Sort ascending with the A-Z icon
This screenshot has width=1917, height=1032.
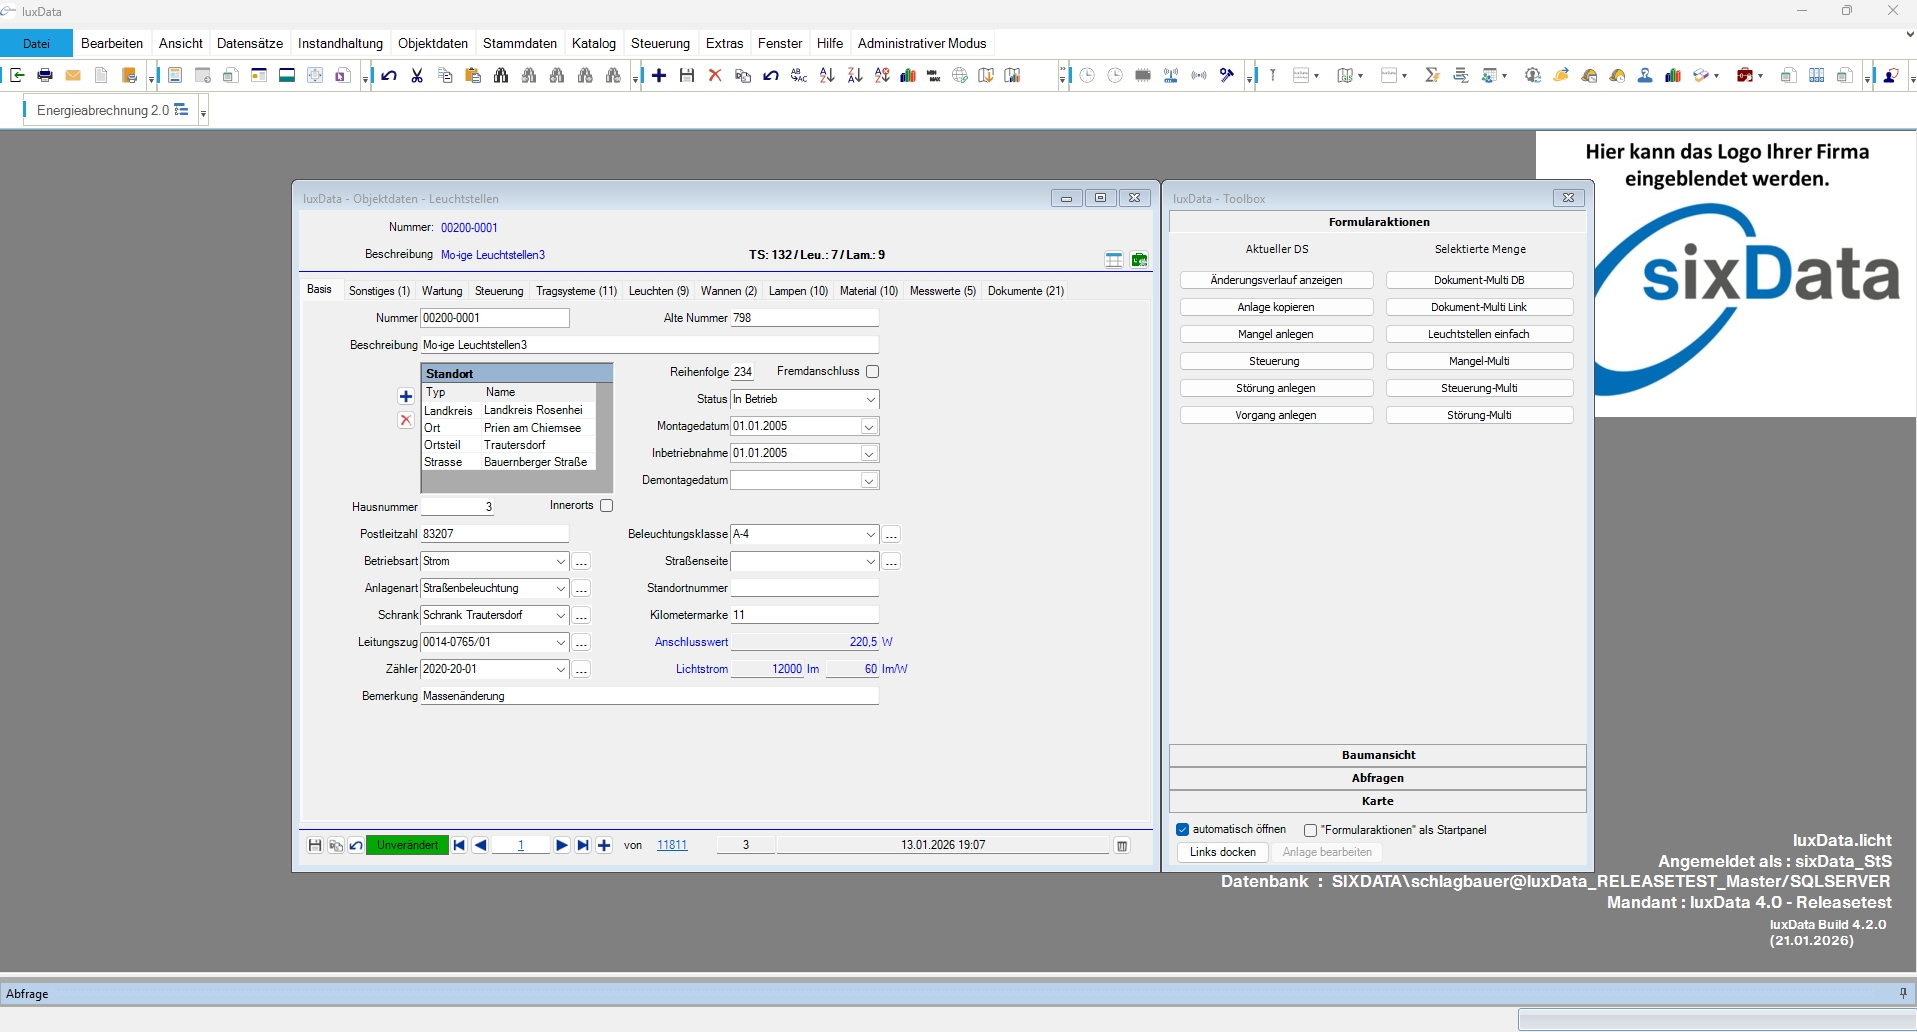[827, 76]
